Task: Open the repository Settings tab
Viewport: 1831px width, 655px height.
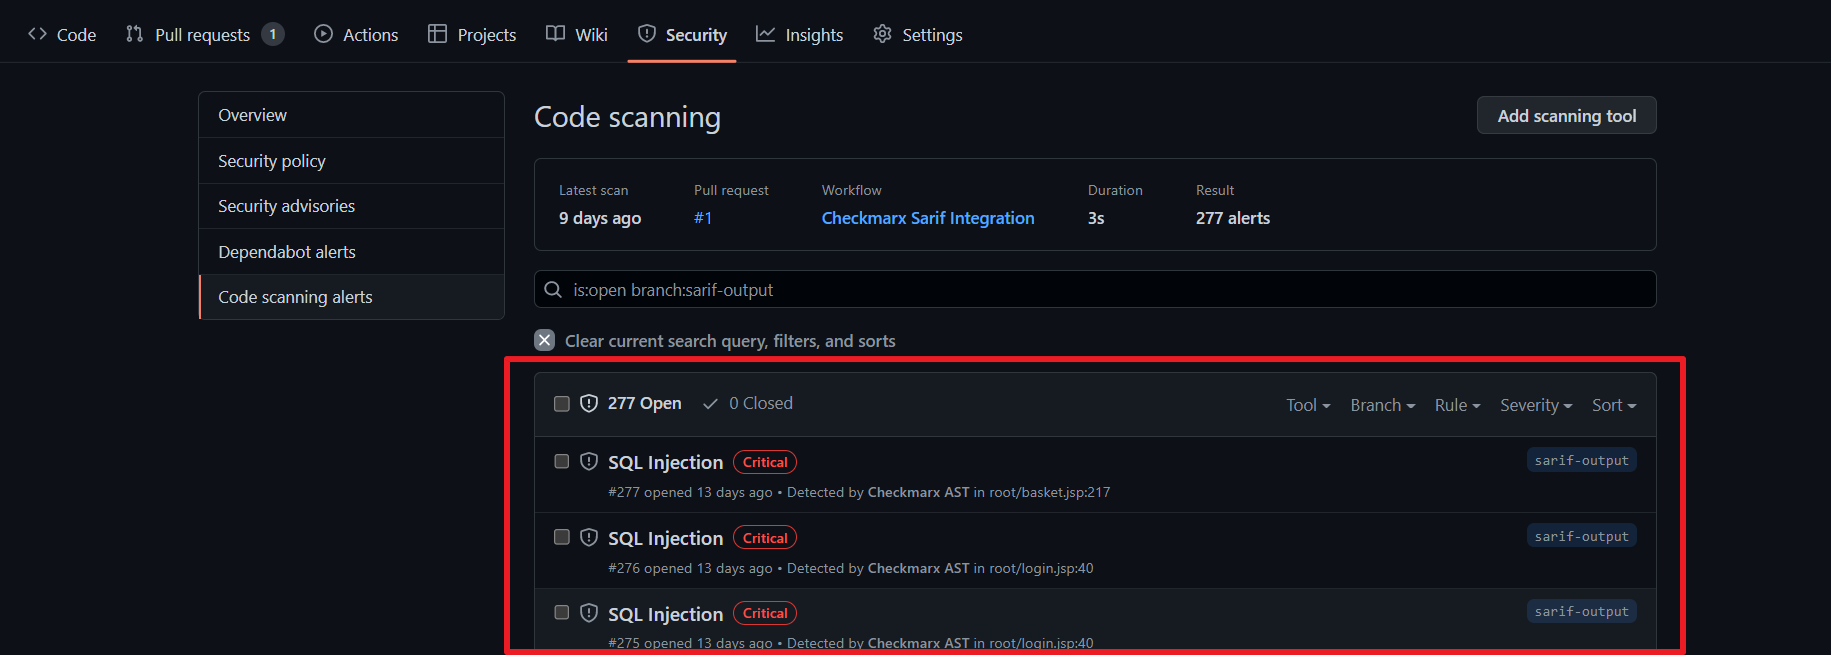Action: (918, 34)
